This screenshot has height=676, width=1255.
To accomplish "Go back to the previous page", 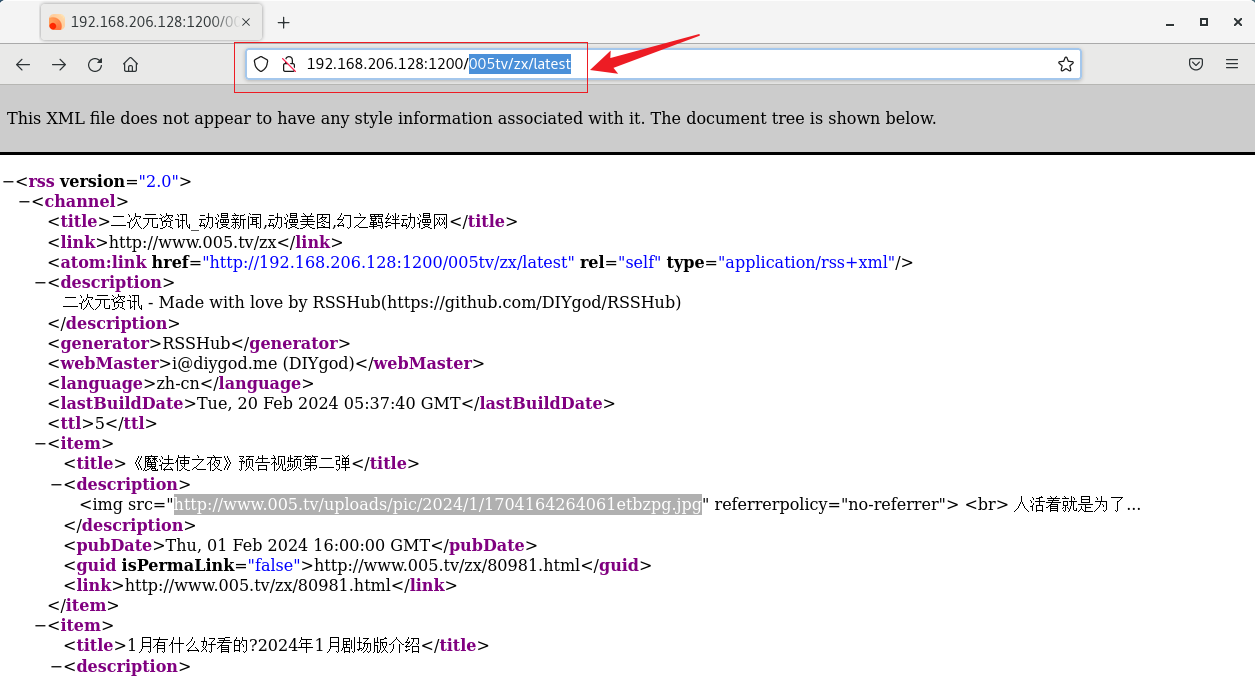I will 23,64.
